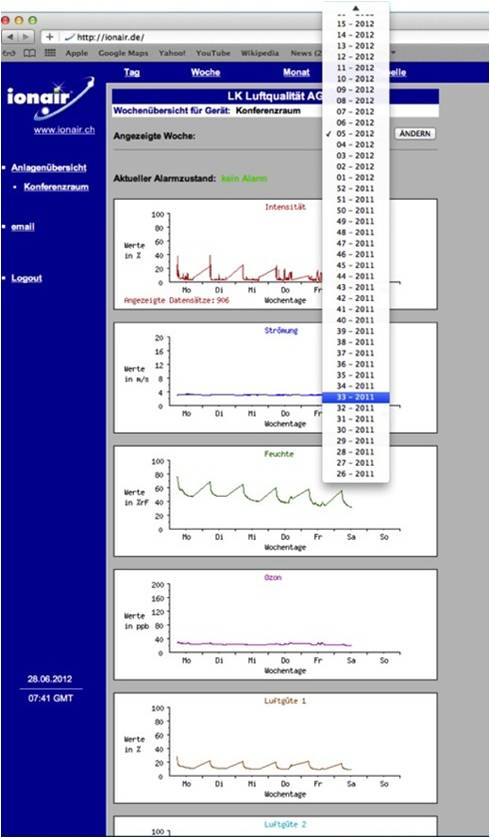Click the Safari back arrow button
This screenshot has height=838, width=490.
click(11, 37)
